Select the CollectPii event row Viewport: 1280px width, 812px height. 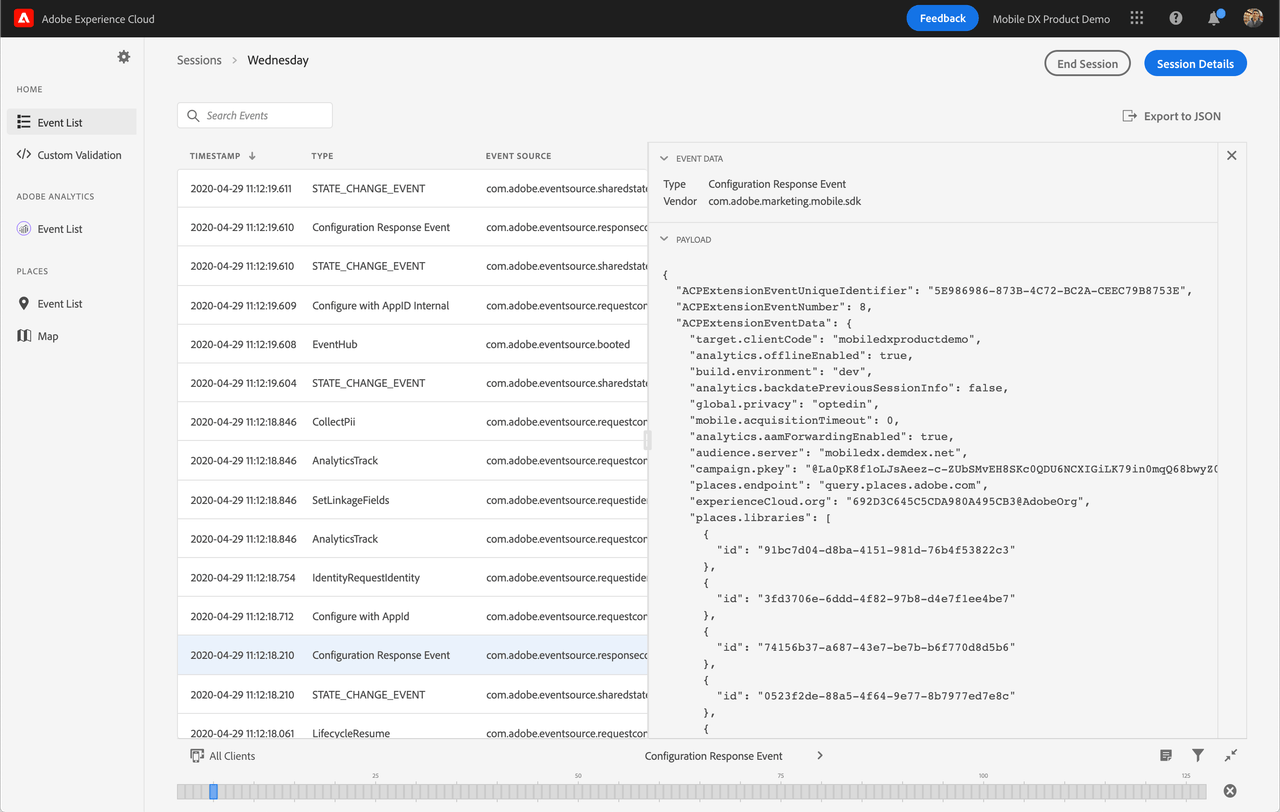pyautogui.click(x=413, y=422)
